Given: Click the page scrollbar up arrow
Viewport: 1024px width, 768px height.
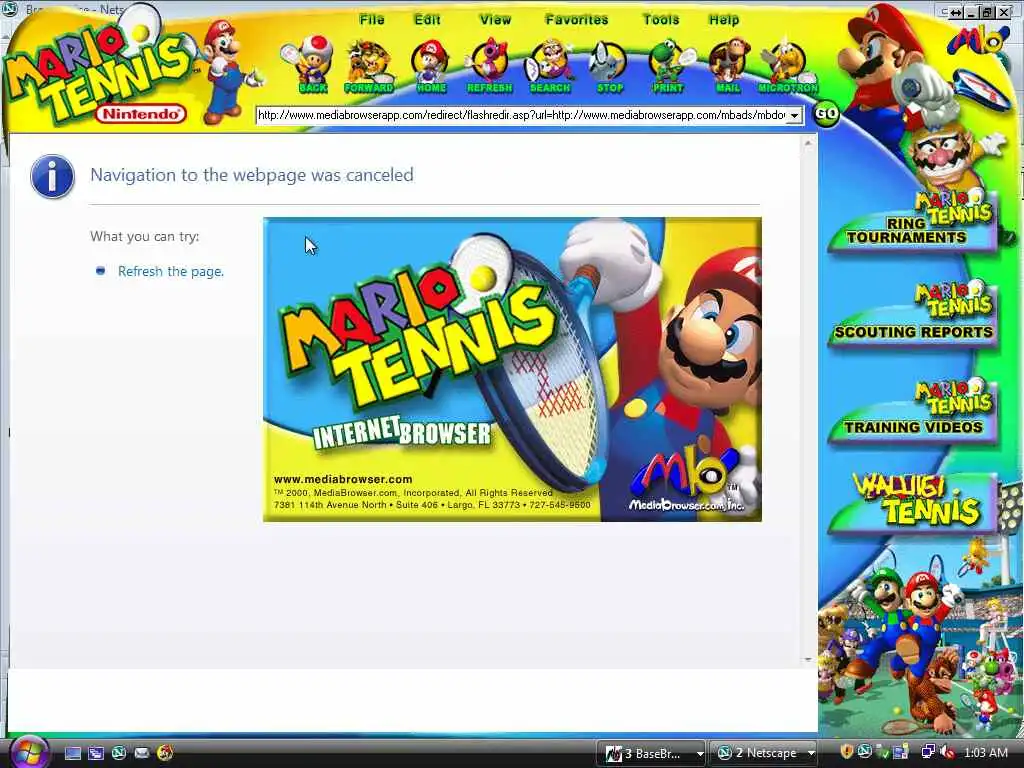Looking at the screenshot, I should click(x=808, y=142).
